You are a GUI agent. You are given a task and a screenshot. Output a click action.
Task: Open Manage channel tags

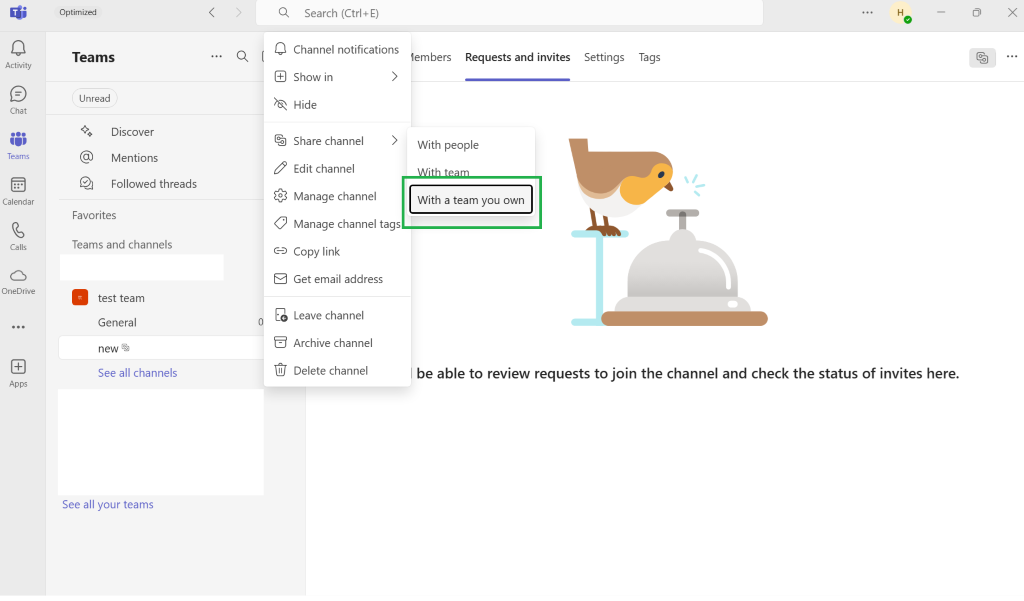(x=337, y=224)
